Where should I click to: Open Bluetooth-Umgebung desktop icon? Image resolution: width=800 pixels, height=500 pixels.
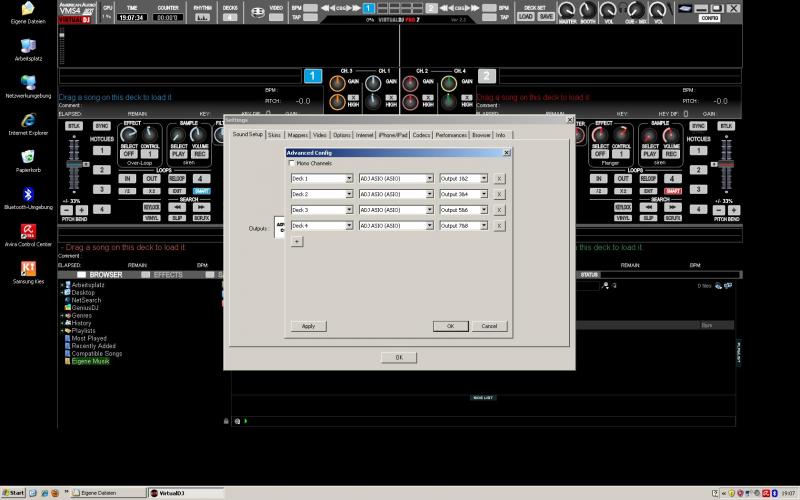[28, 198]
